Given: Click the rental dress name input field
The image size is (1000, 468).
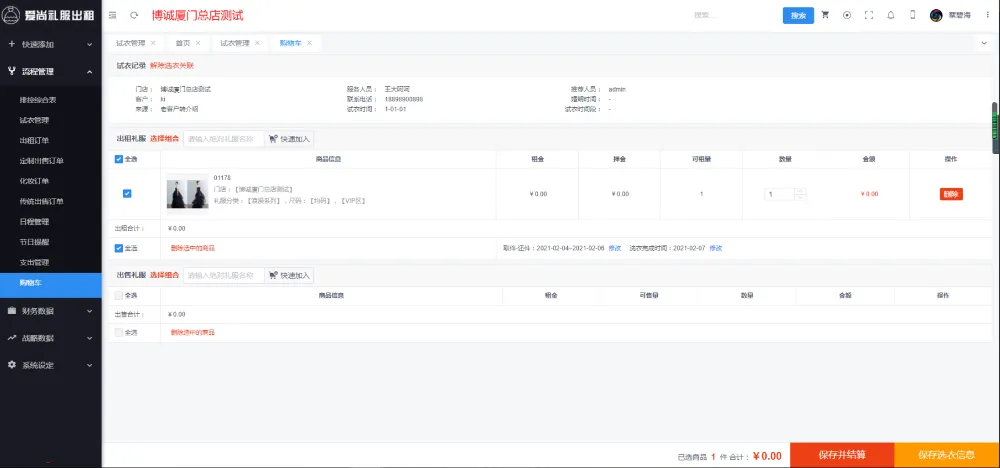Looking at the screenshot, I should pos(224,139).
